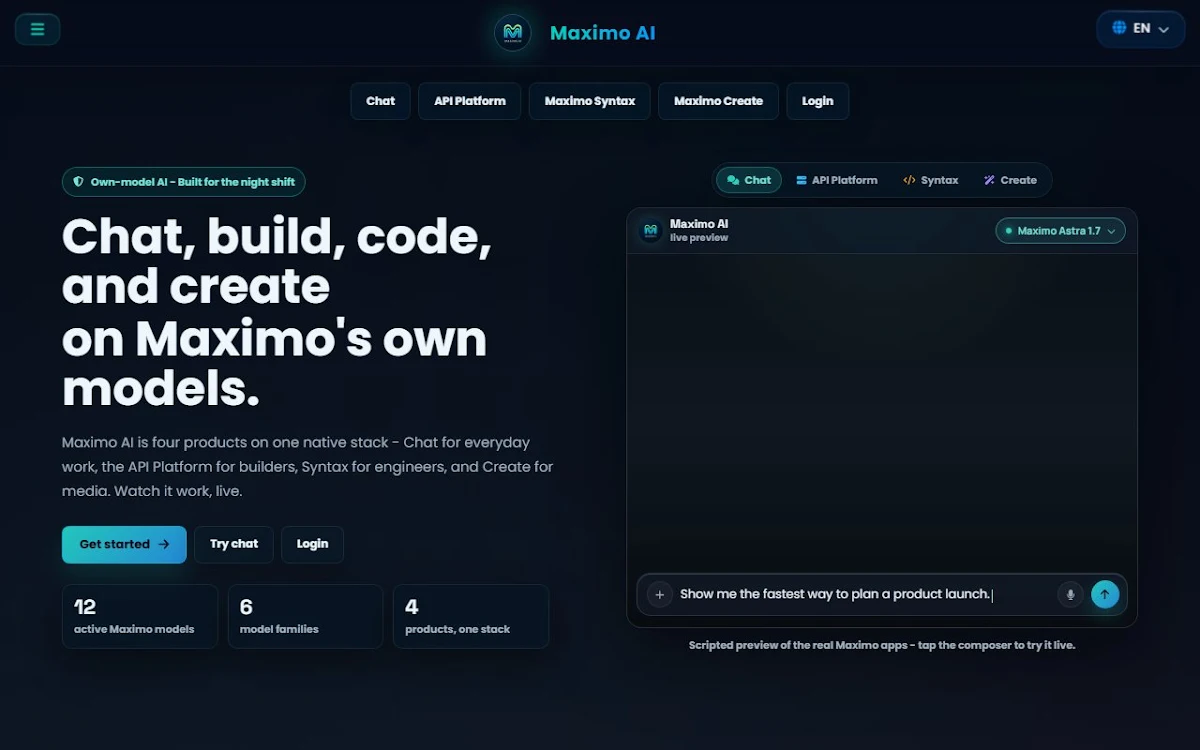Image resolution: width=1200 pixels, height=750 pixels.
Task: Click the globe language icon
Action: [x=1119, y=28]
